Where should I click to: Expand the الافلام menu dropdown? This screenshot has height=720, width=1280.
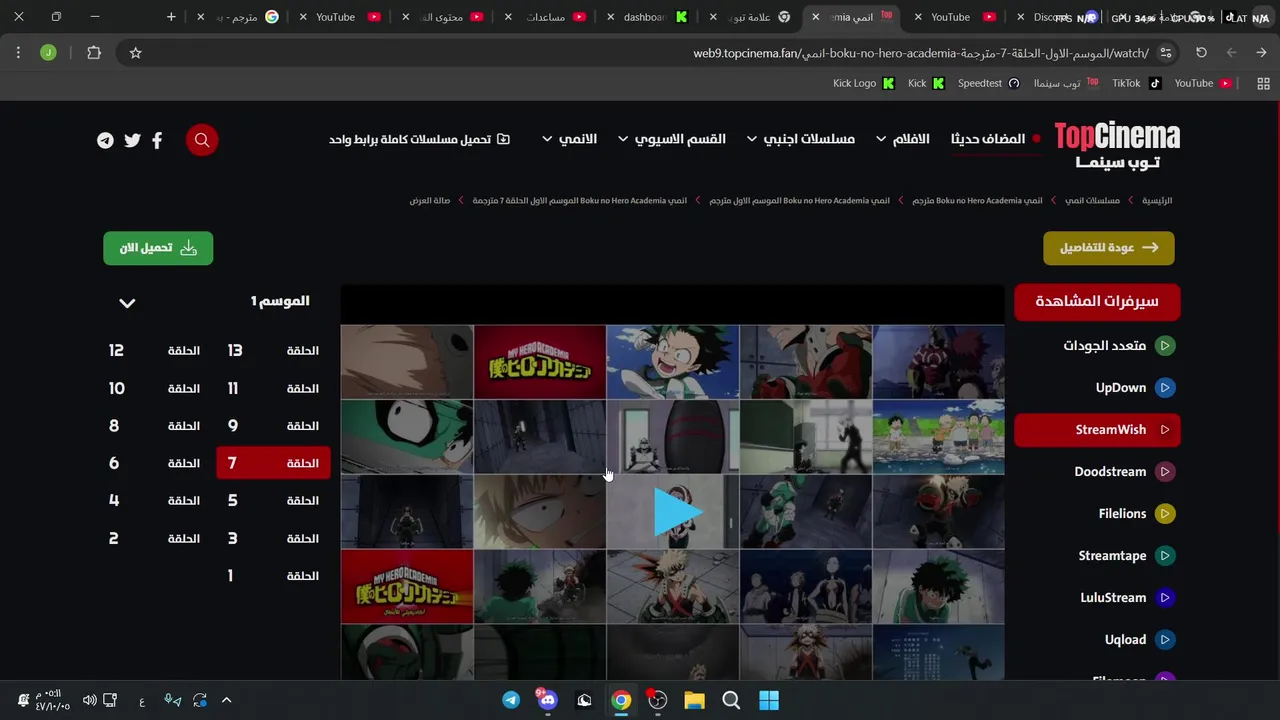coord(903,139)
